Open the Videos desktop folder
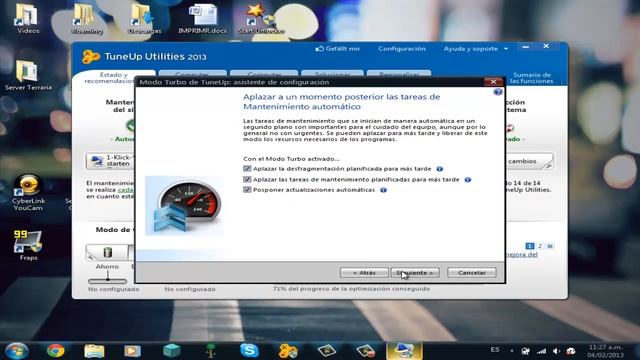Viewport: 640px width, 360px height. pos(28,18)
